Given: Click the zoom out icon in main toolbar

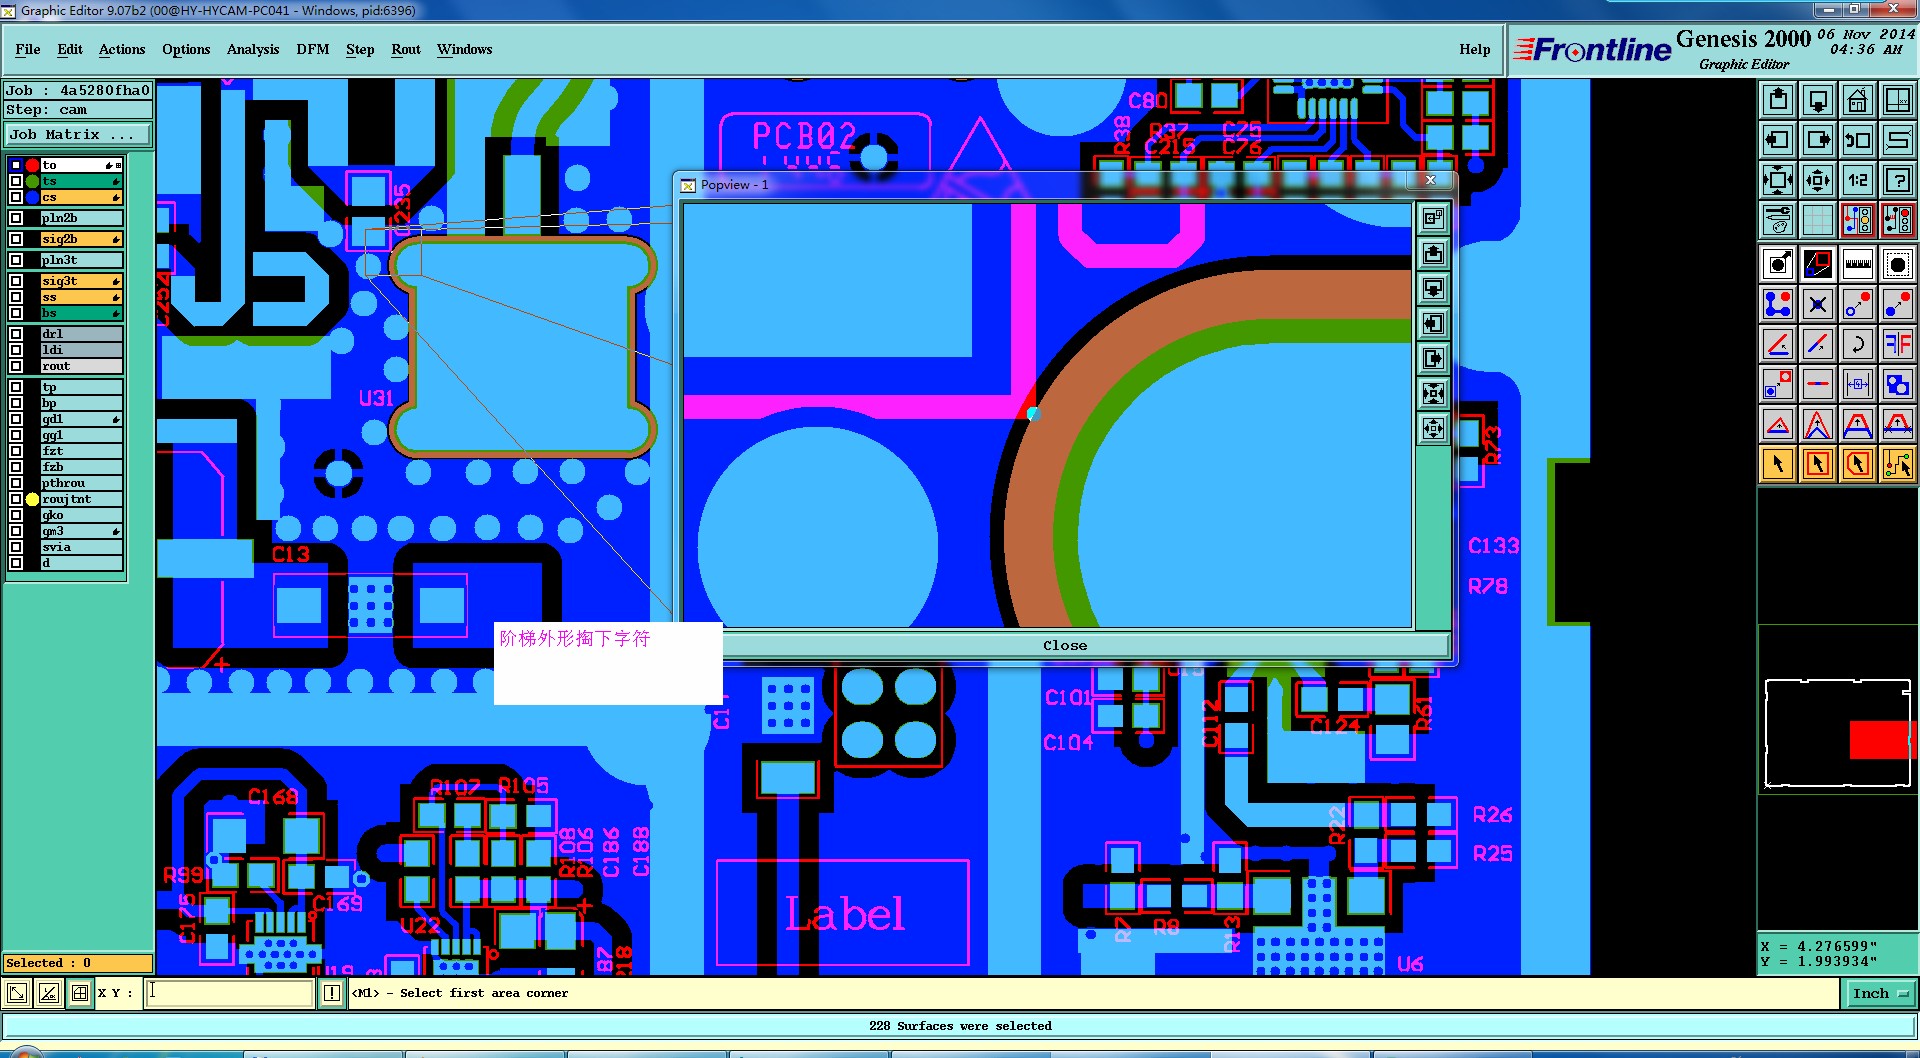Looking at the screenshot, I should [1818, 180].
